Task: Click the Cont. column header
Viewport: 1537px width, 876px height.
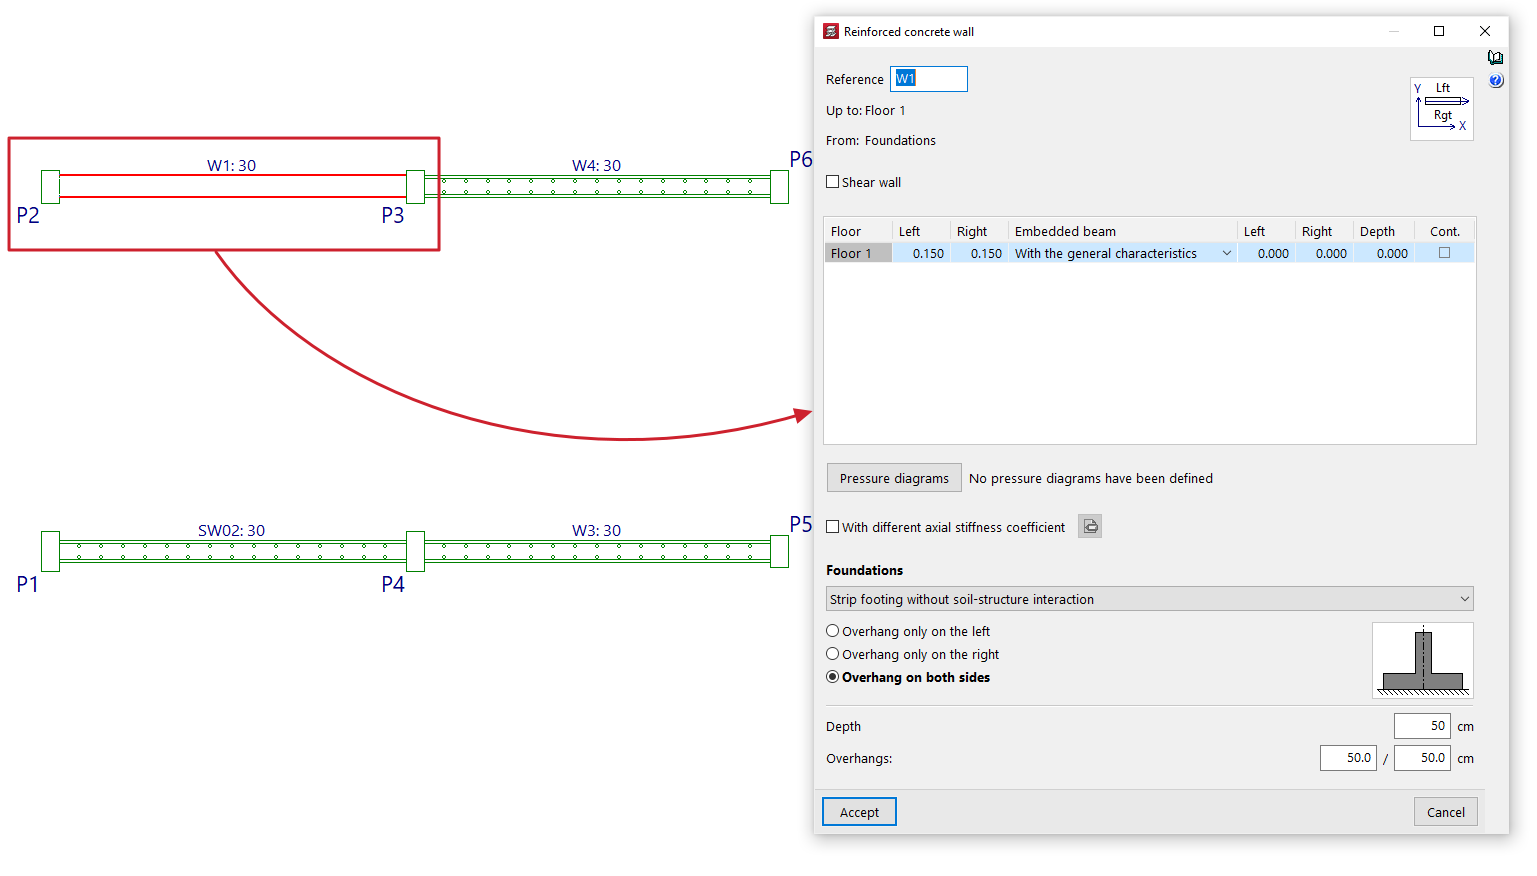Action: tap(1444, 231)
